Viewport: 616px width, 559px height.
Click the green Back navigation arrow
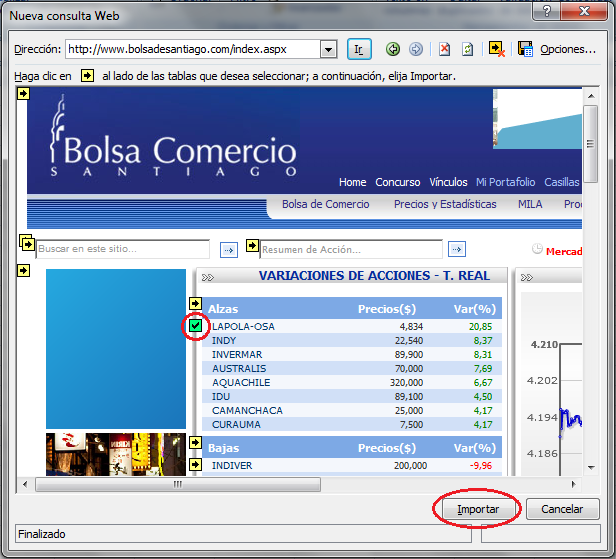393,49
